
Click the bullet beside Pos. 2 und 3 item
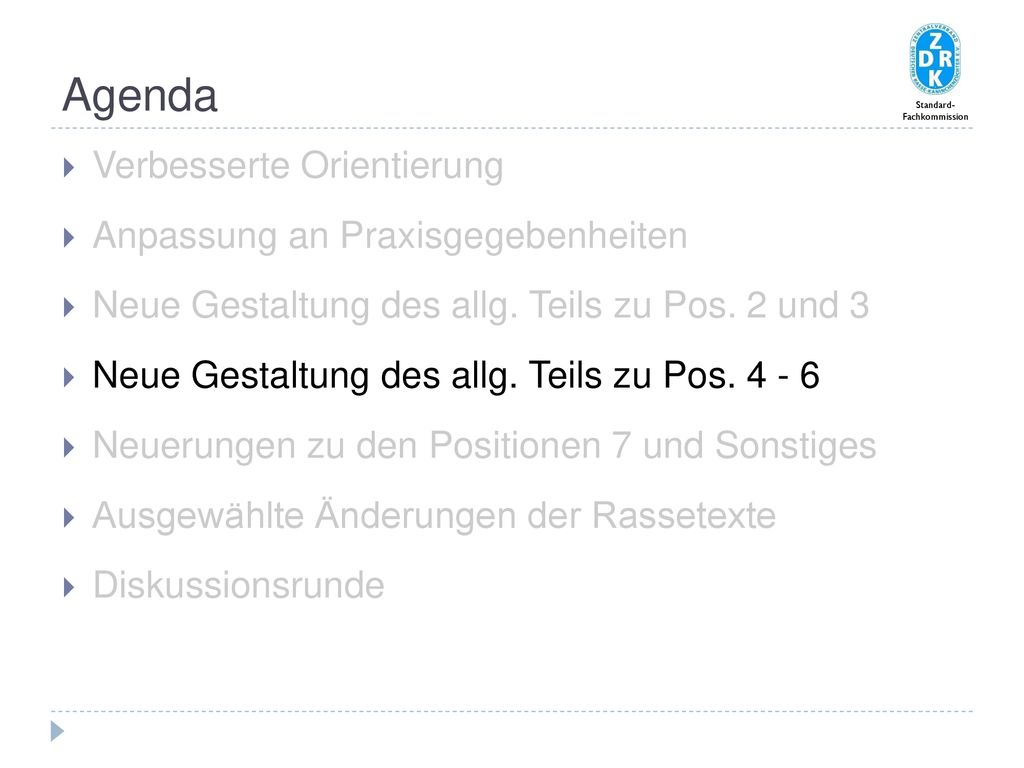click(x=69, y=308)
